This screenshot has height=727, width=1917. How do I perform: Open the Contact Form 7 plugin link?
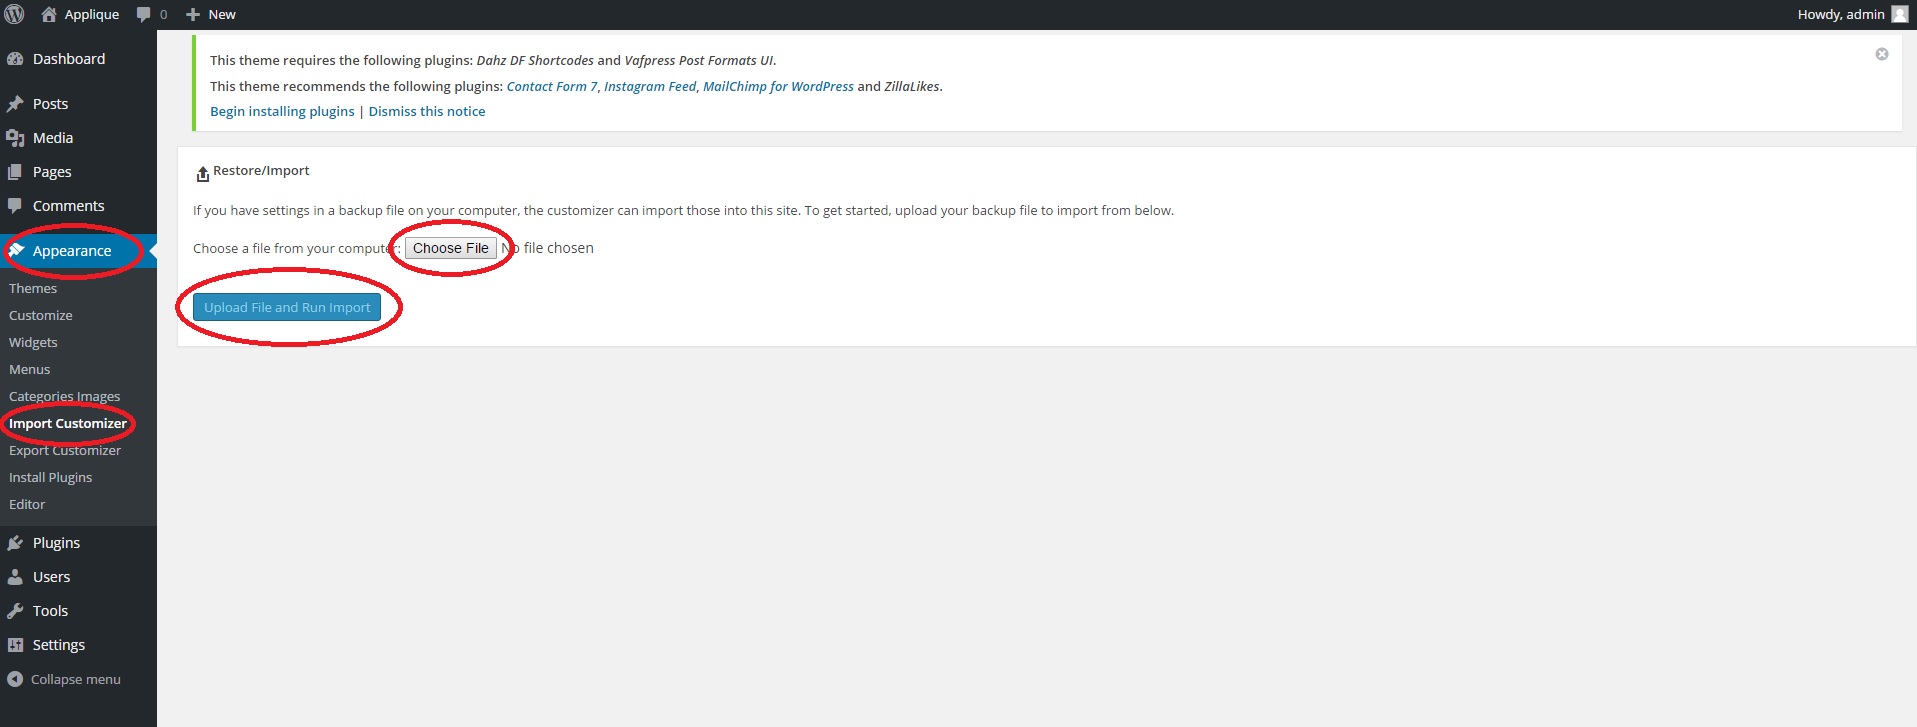pyautogui.click(x=551, y=86)
